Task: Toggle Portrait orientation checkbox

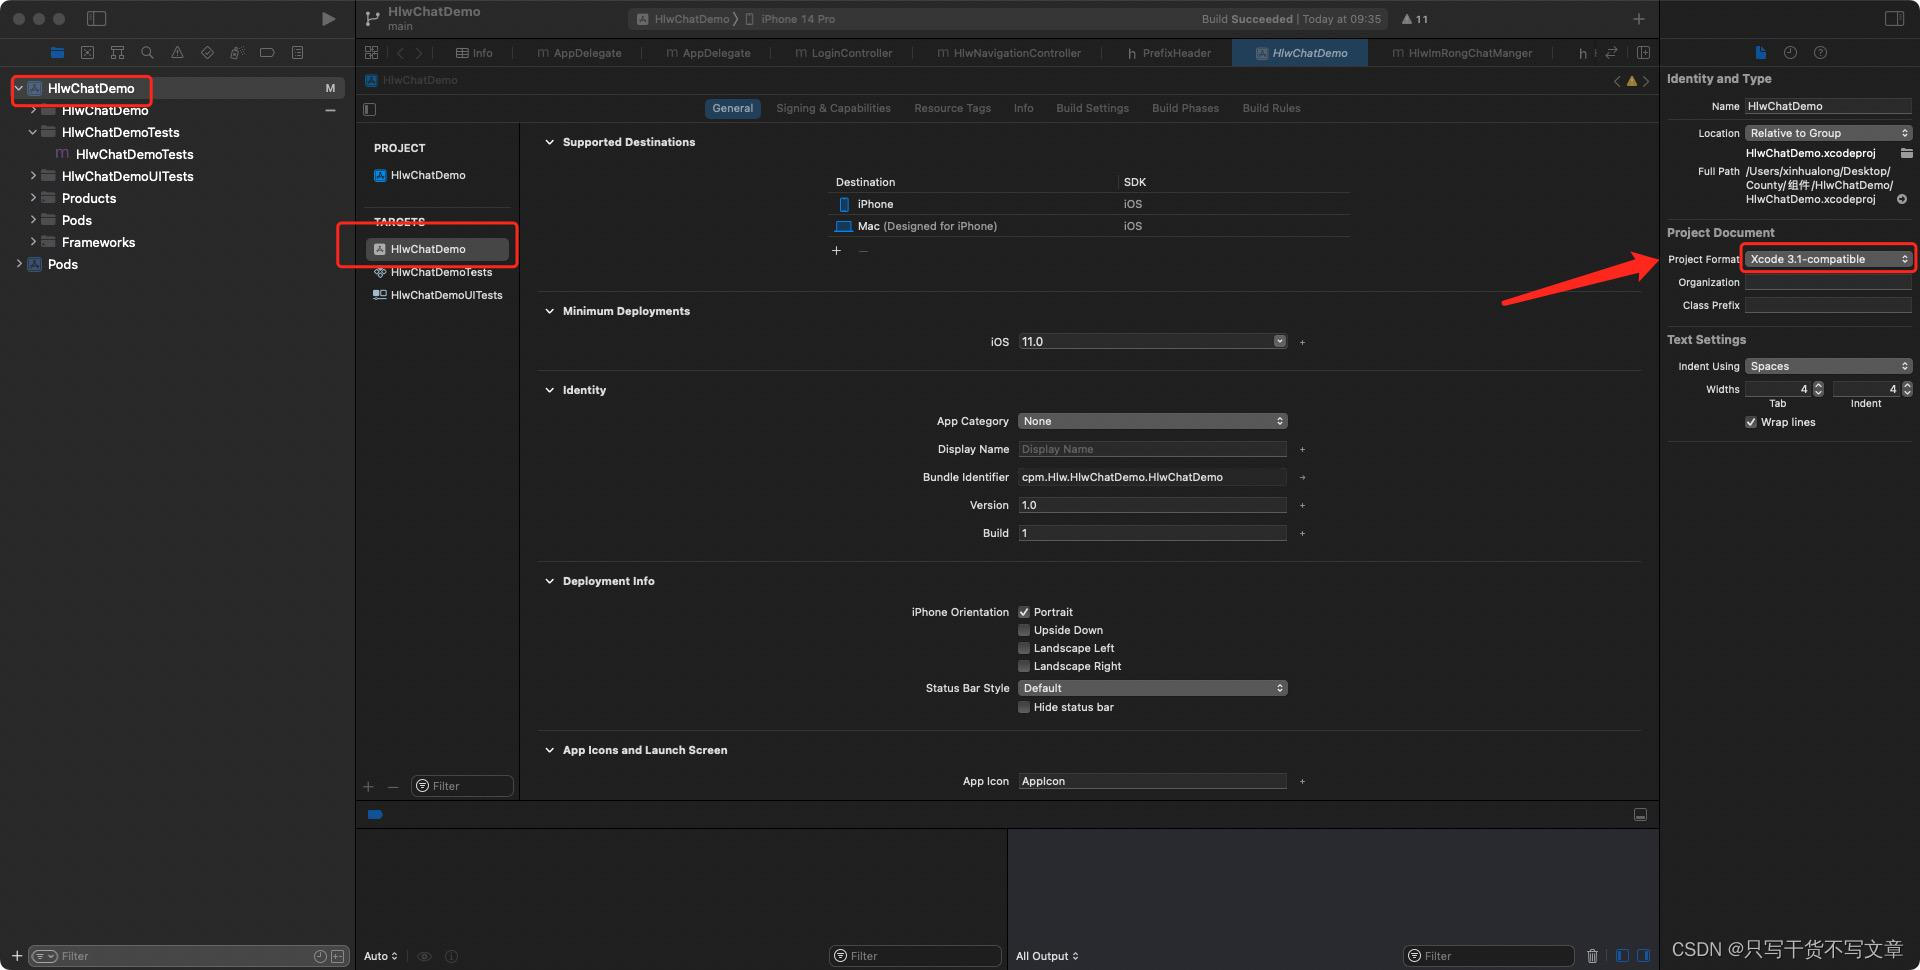Action: (1024, 612)
